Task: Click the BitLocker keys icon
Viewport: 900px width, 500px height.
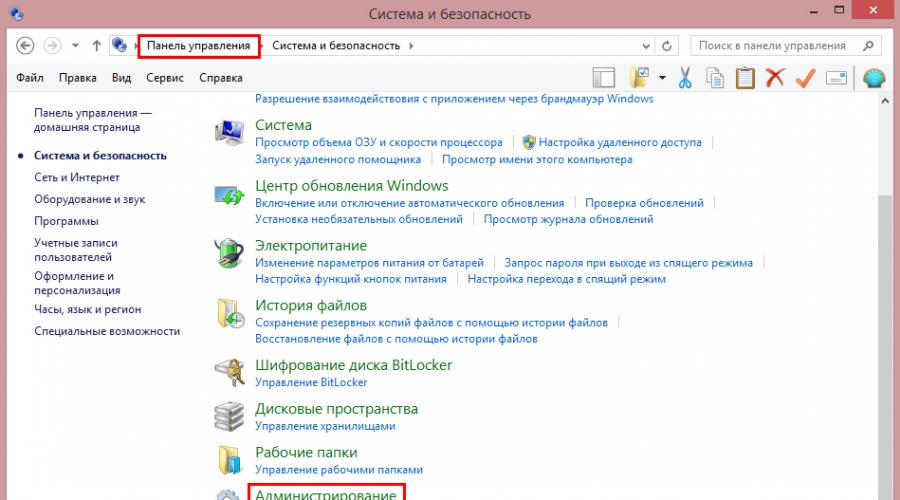Action: click(x=229, y=373)
